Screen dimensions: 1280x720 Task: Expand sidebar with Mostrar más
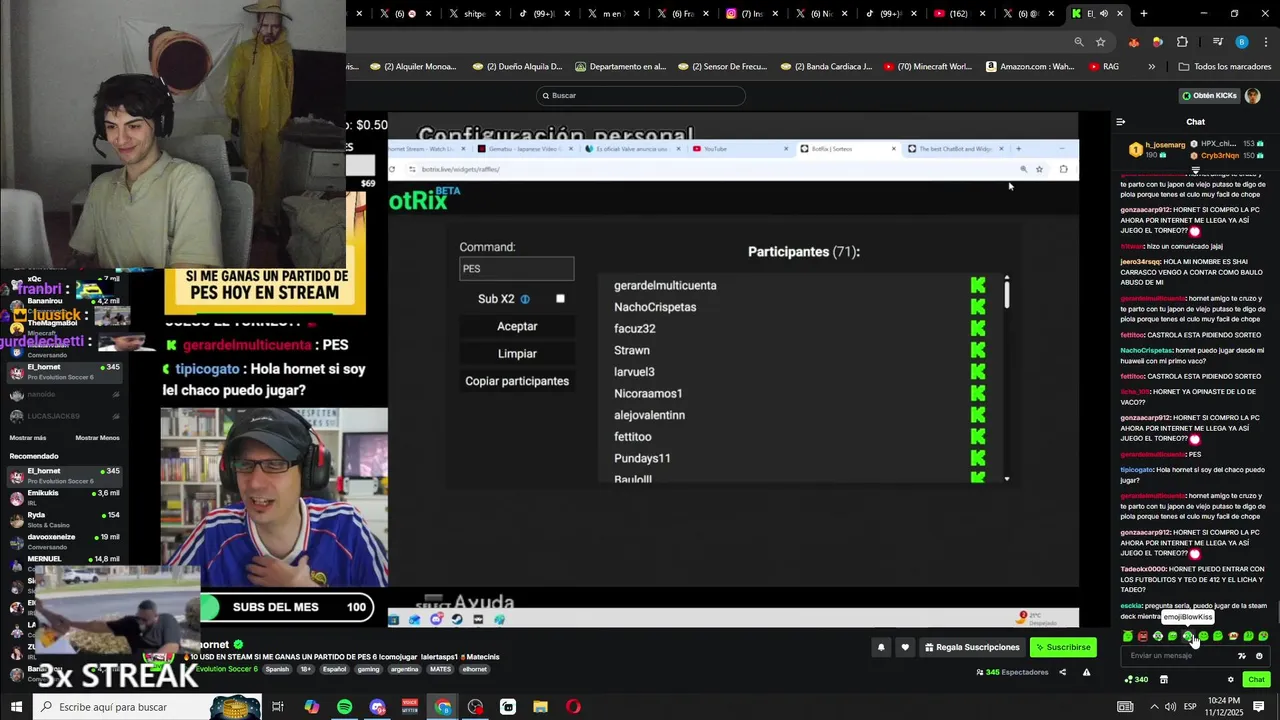[x=28, y=438]
